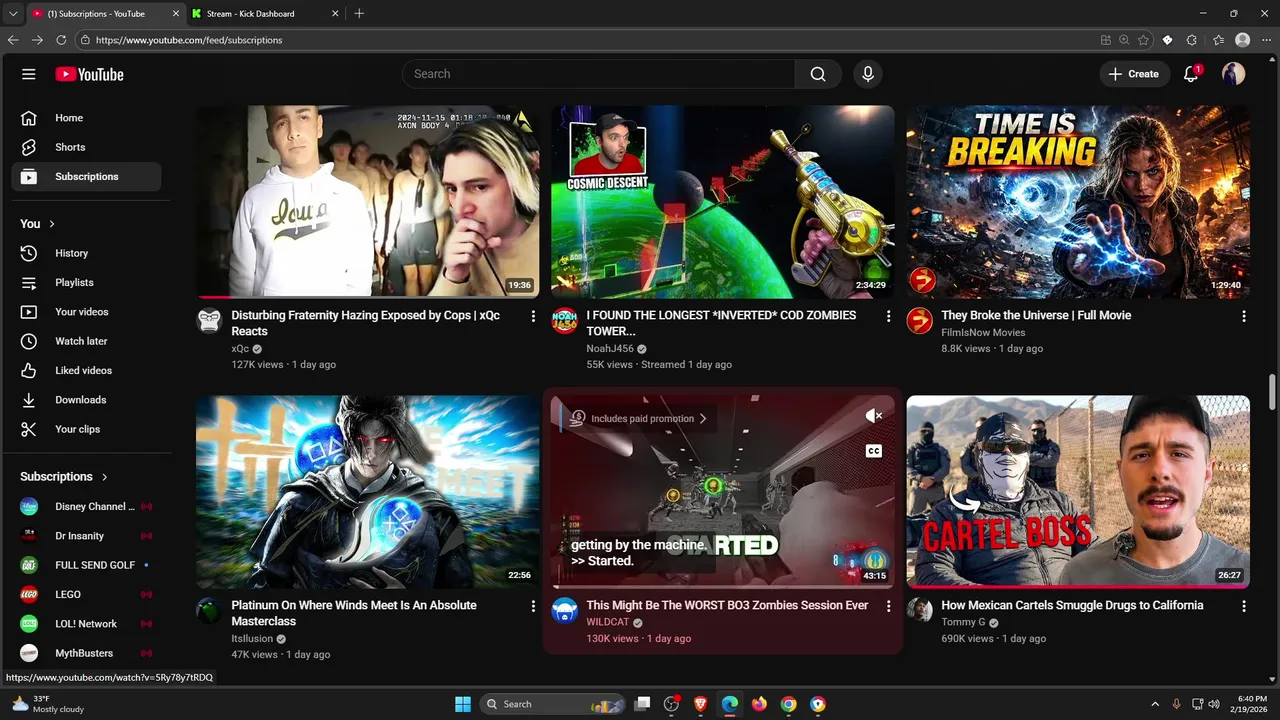Expand the Subscriptions section chevron
Viewport: 1280px width, 720px height.
click(x=104, y=477)
